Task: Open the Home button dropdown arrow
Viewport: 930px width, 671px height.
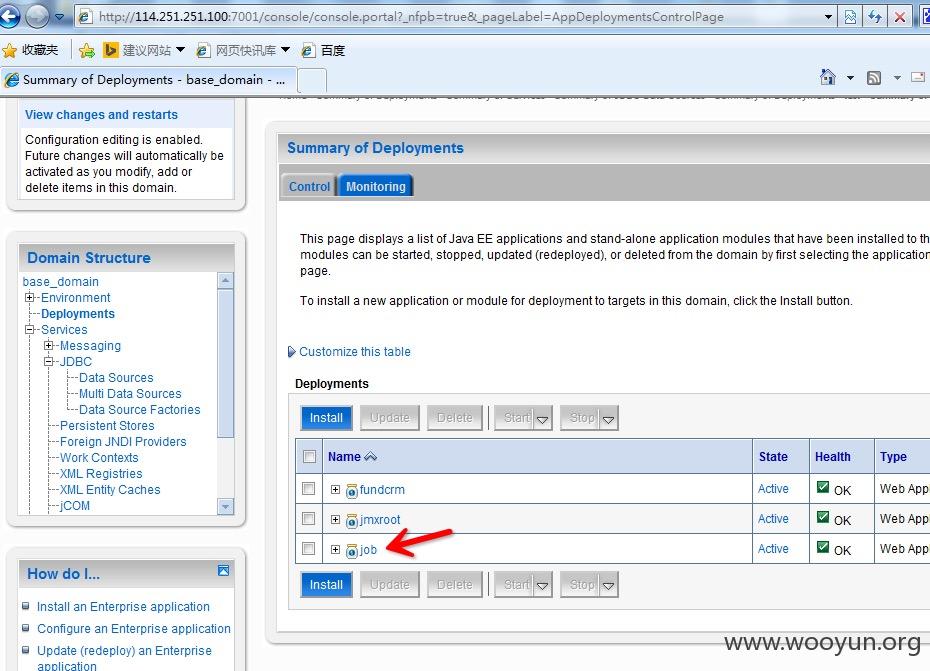Action: coord(850,78)
